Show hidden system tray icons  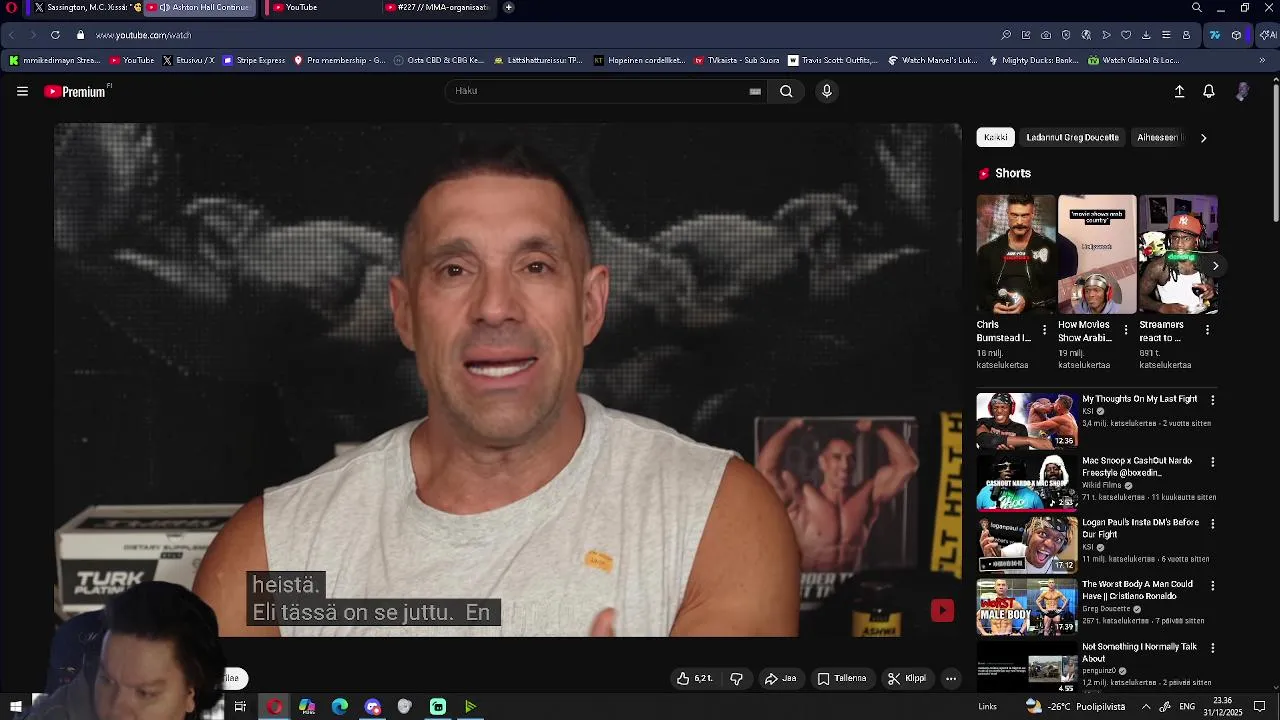point(1146,707)
